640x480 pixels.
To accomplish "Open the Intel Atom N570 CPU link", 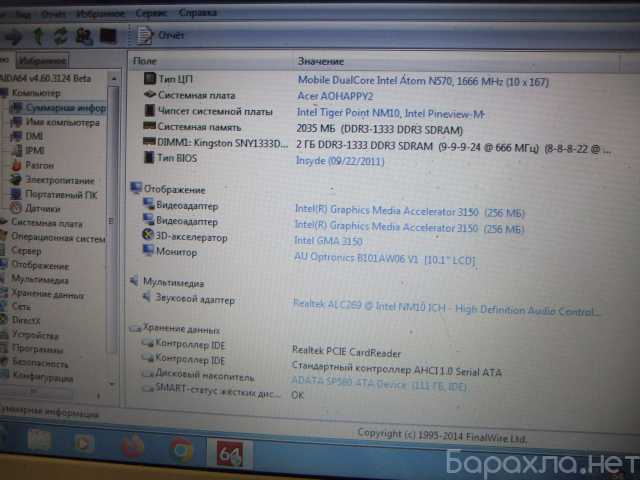I will pyautogui.click(x=423, y=81).
